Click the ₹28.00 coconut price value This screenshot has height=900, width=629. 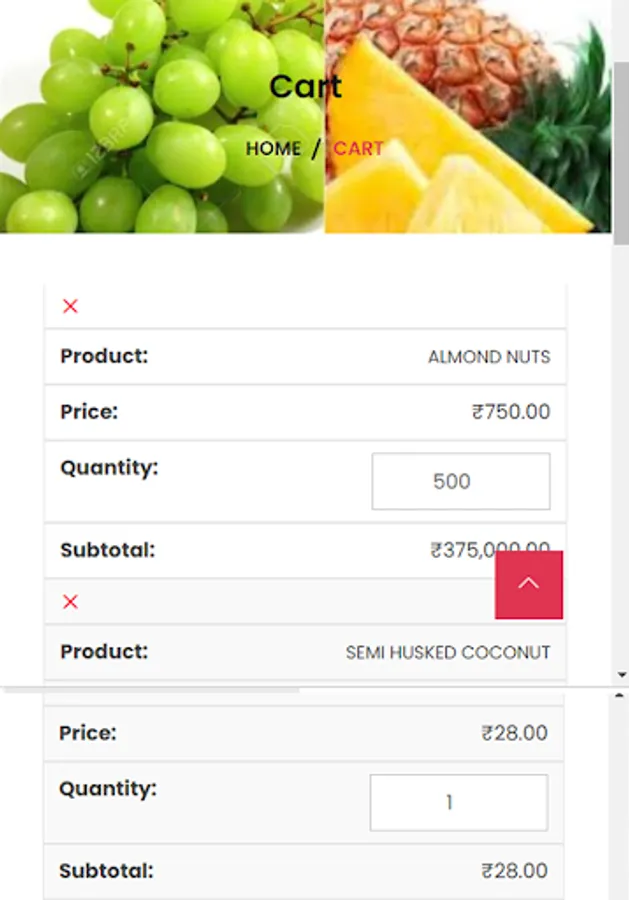coord(514,734)
